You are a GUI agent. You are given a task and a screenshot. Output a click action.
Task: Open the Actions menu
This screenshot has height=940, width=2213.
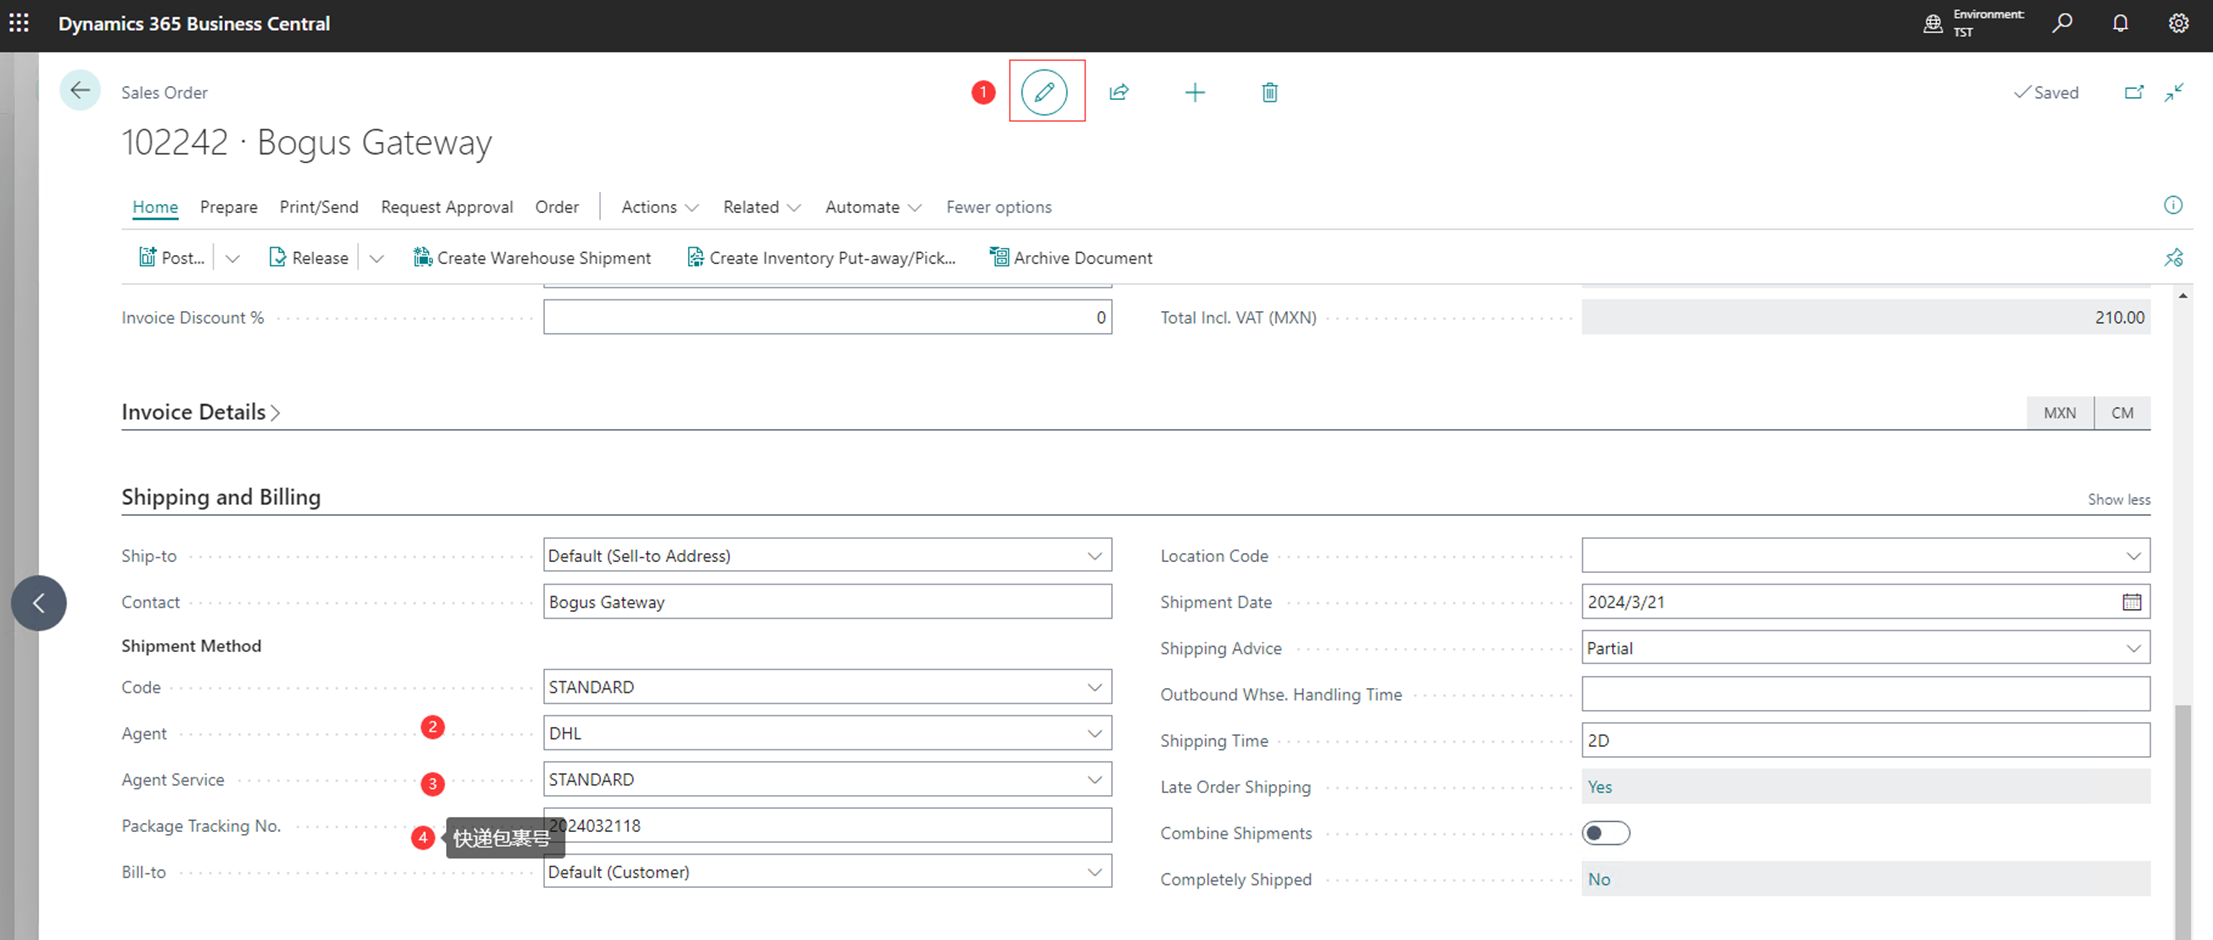click(x=660, y=207)
